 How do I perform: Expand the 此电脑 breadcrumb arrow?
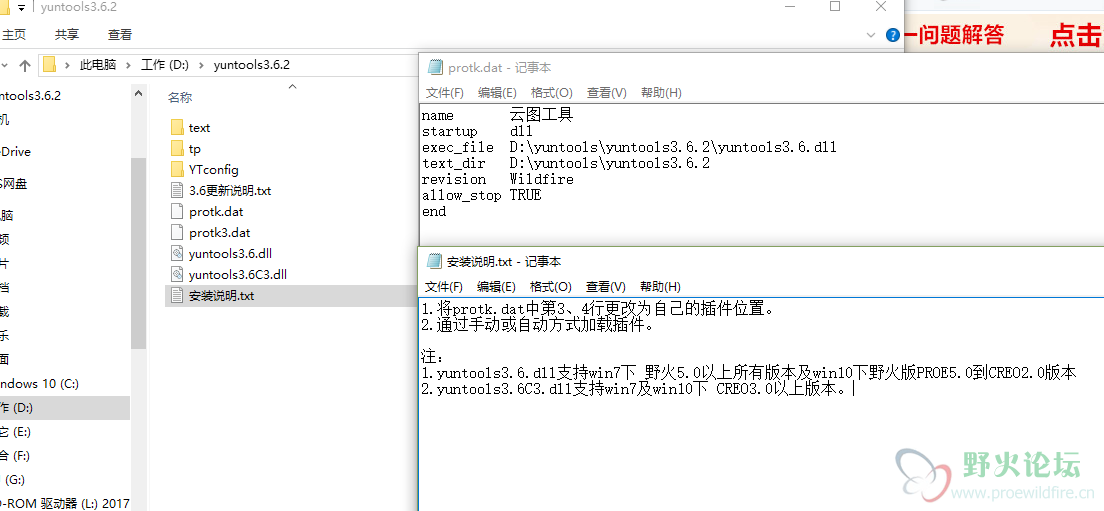coord(130,65)
